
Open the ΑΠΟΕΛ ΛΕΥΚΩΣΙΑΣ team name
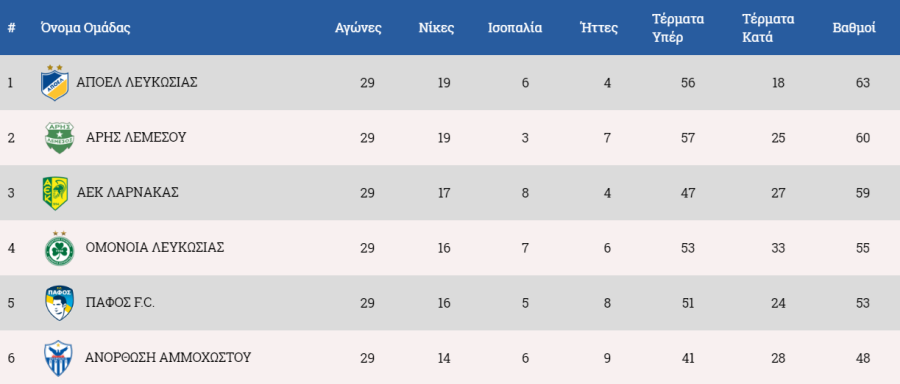point(137,82)
